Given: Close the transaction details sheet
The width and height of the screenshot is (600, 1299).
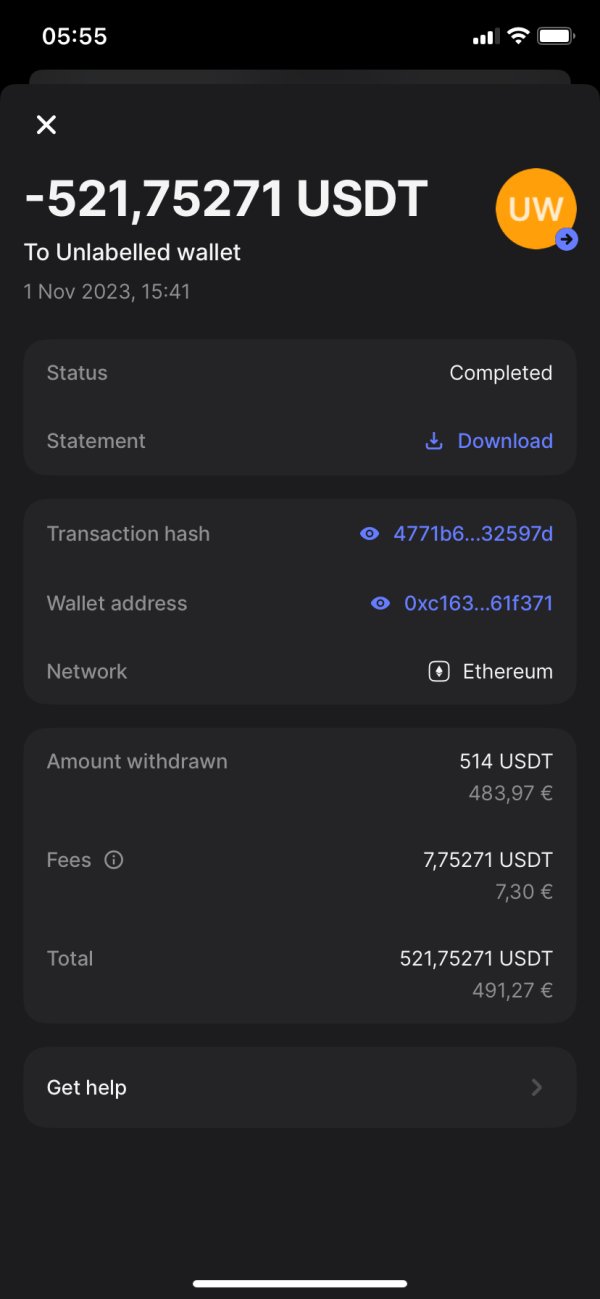Looking at the screenshot, I should tap(46, 125).
